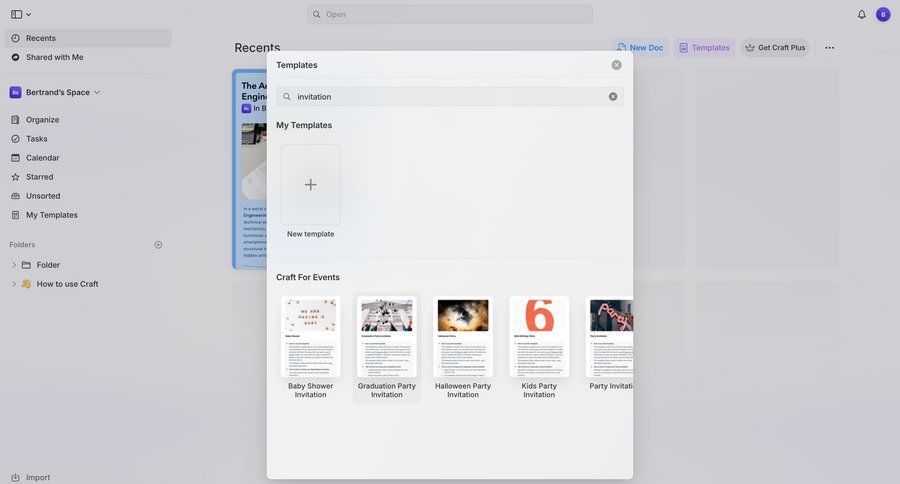The height and width of the screenshot is (484, 900).
Task: Open My Templates in sidebar
Action: click(x=52, y=215)
